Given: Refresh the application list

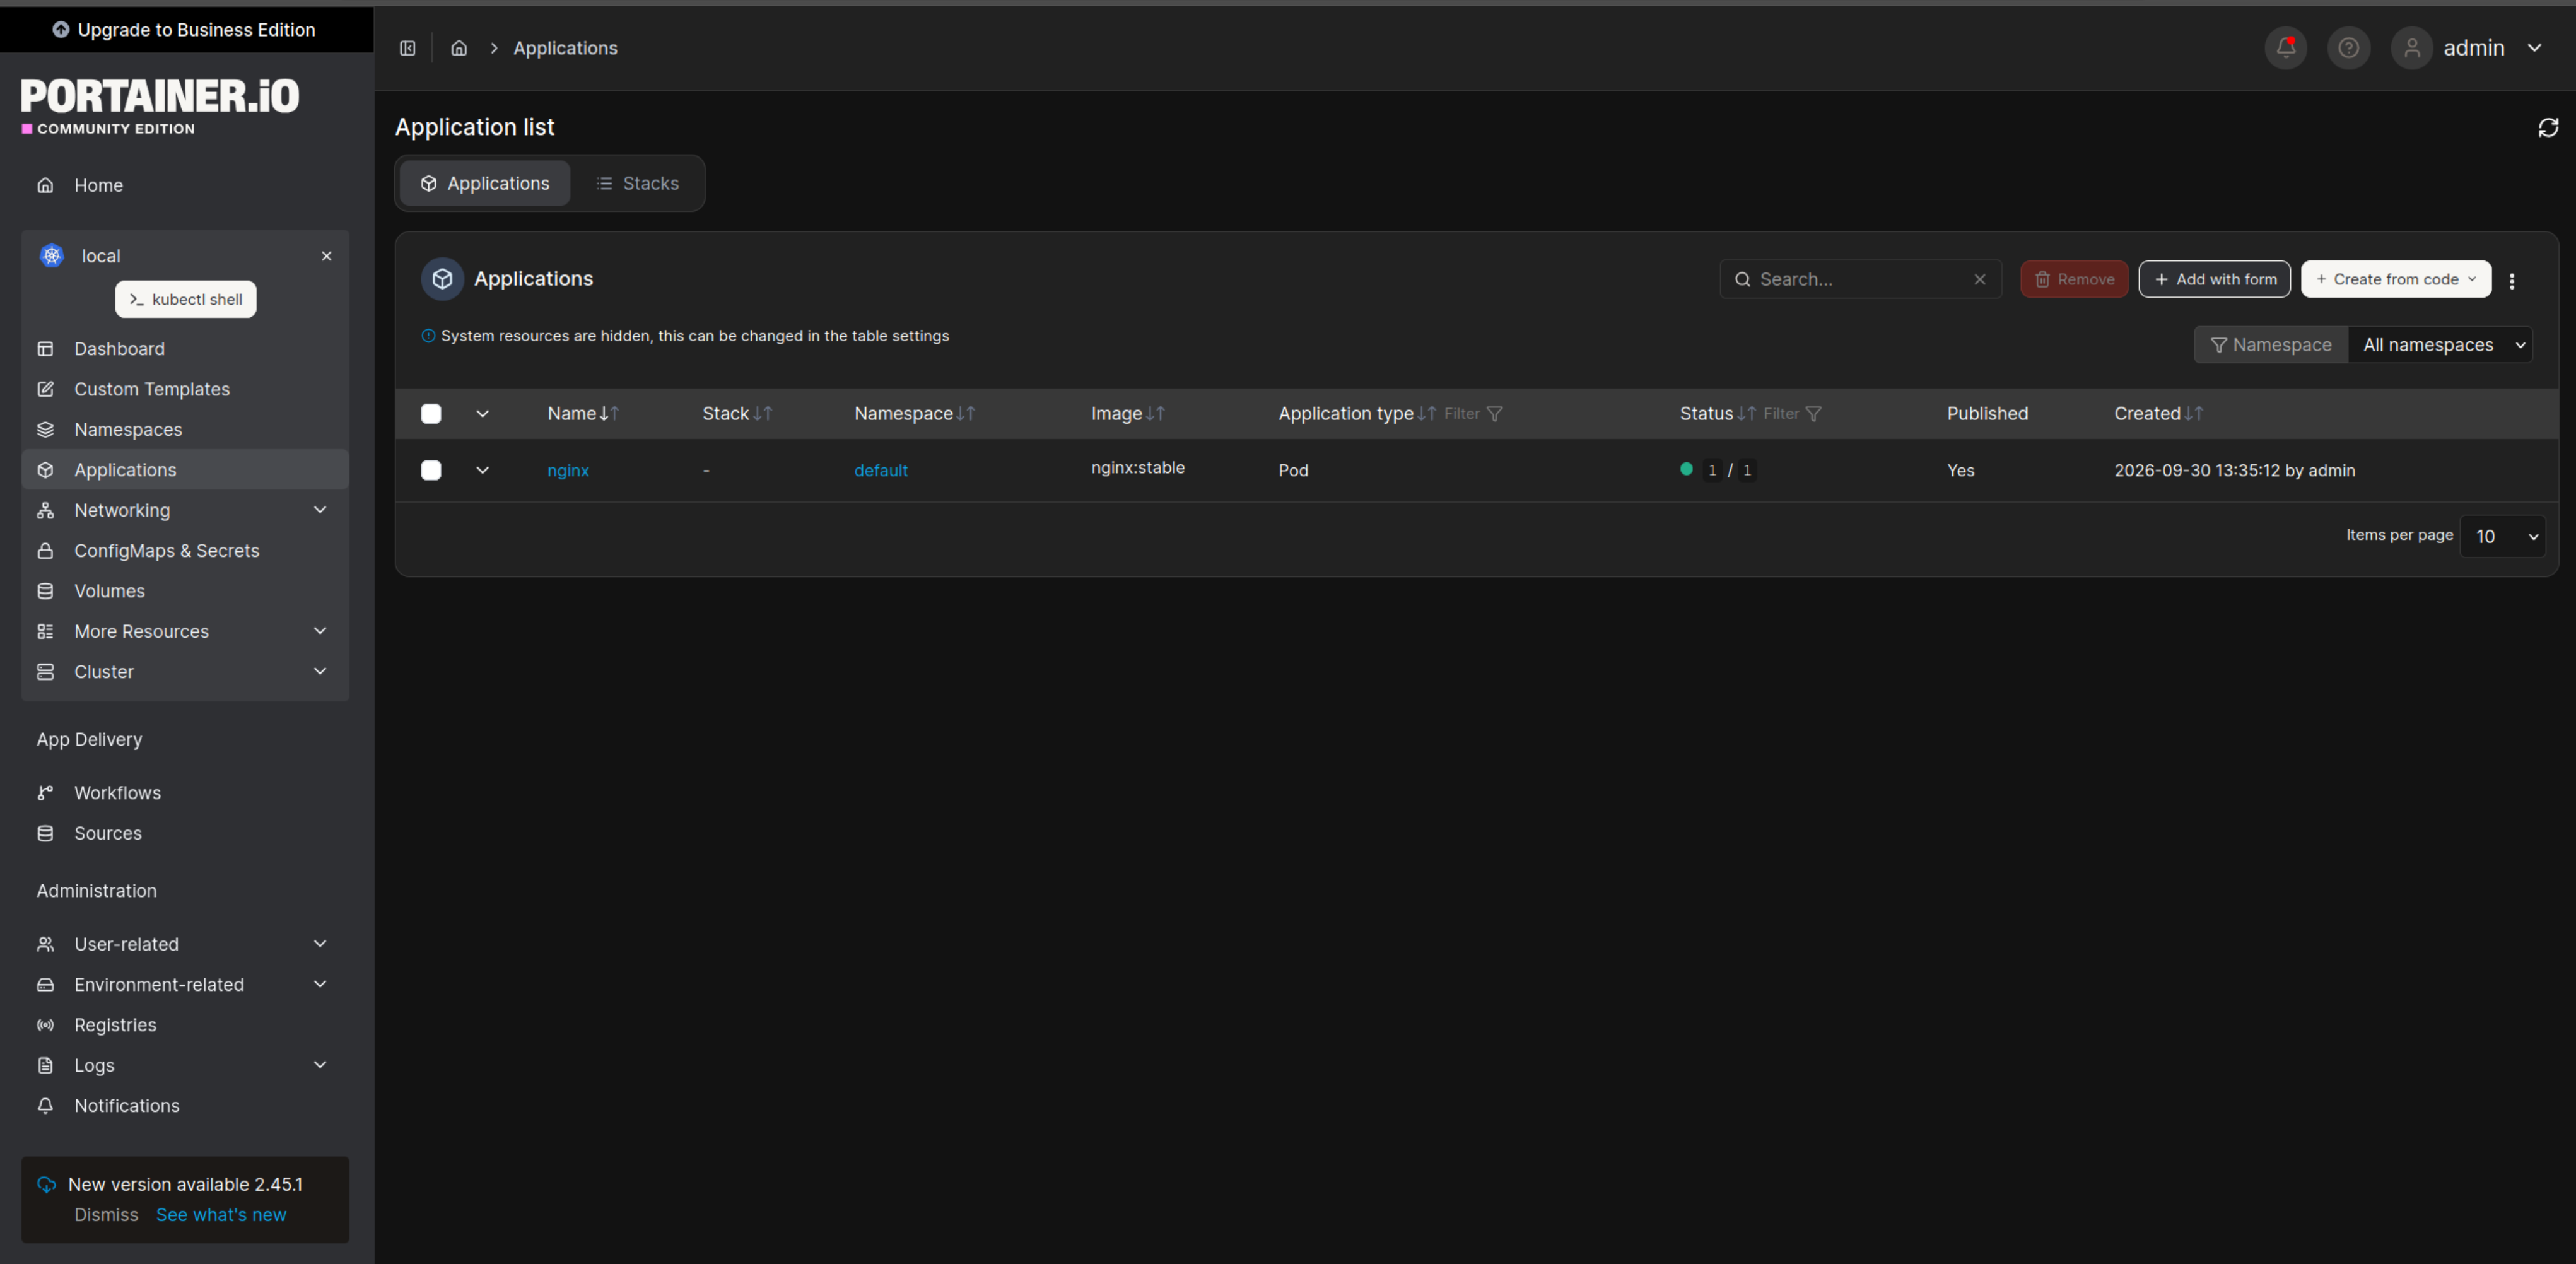Looking at the screenshot, I should click(x=2548, y=128).
